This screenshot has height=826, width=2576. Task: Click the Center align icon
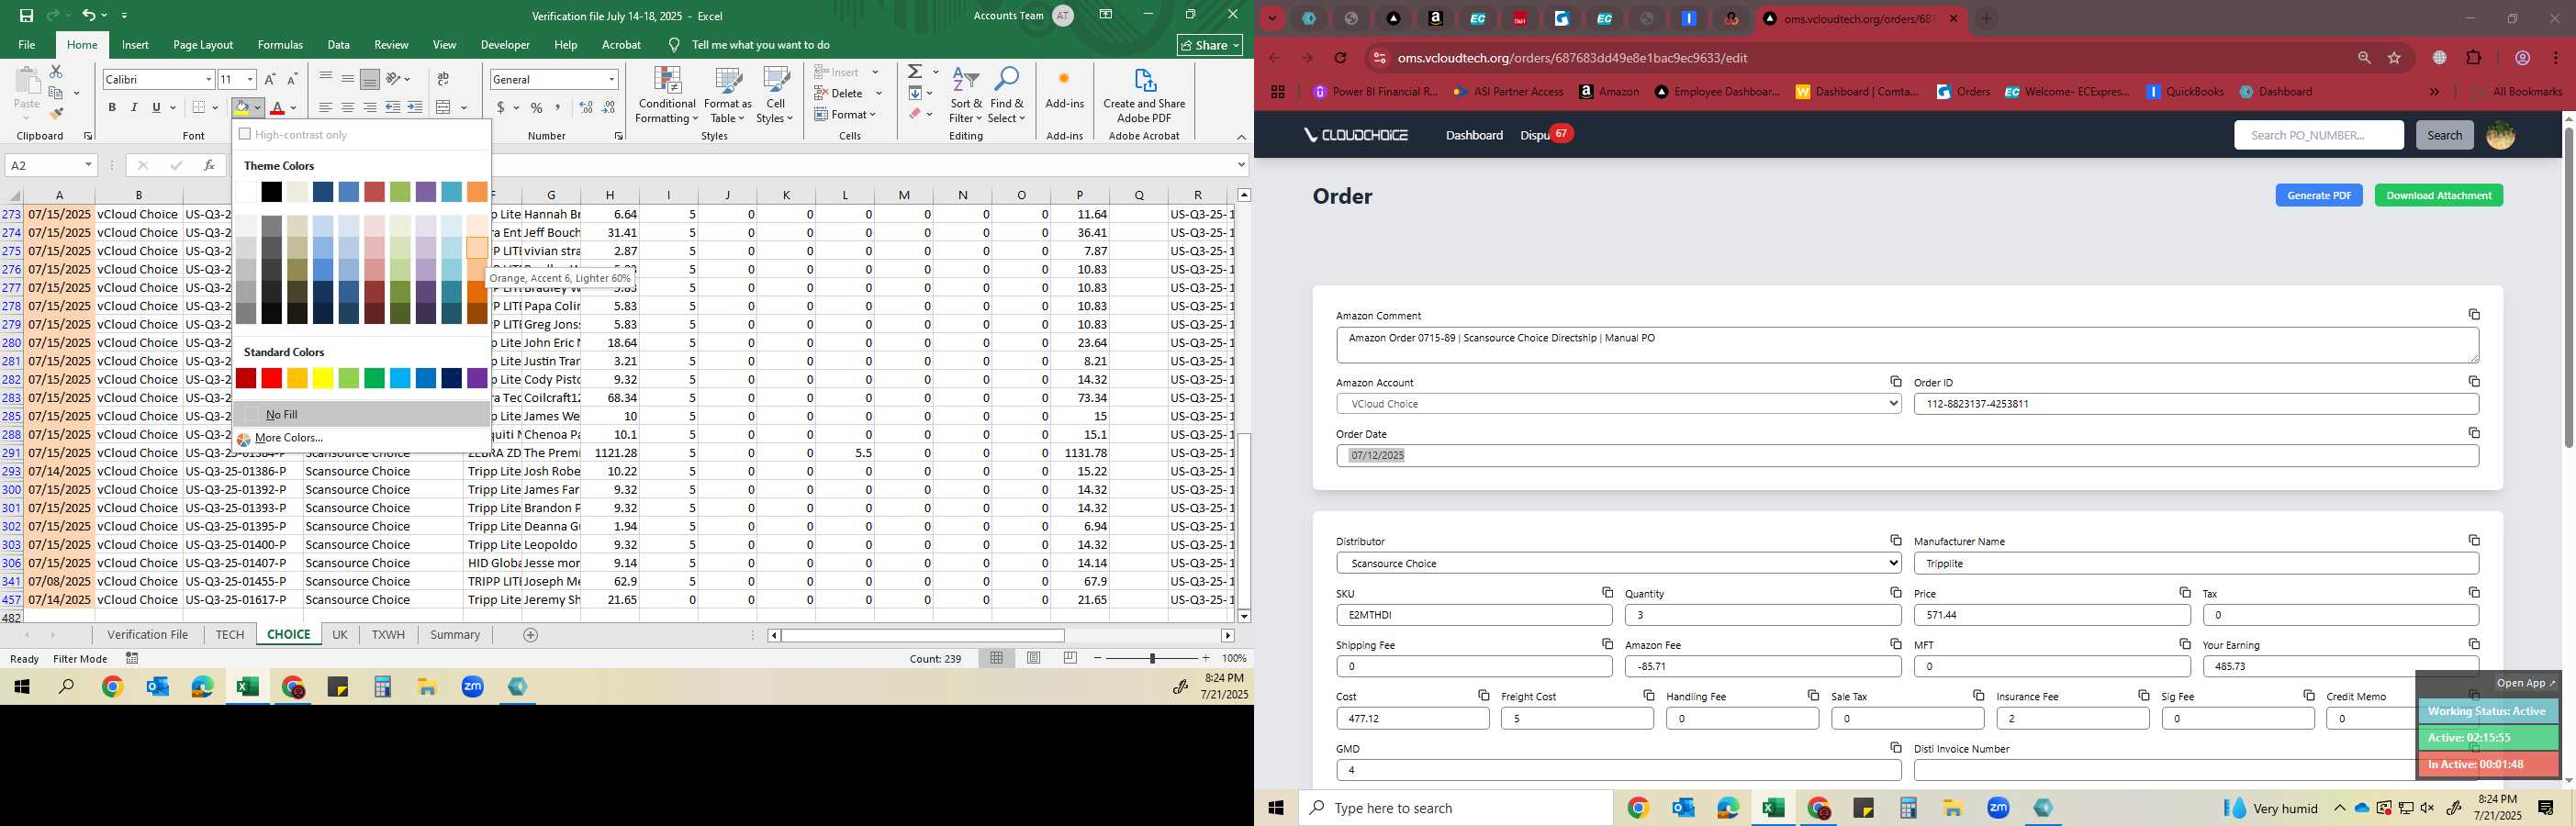tap(347, 107)
